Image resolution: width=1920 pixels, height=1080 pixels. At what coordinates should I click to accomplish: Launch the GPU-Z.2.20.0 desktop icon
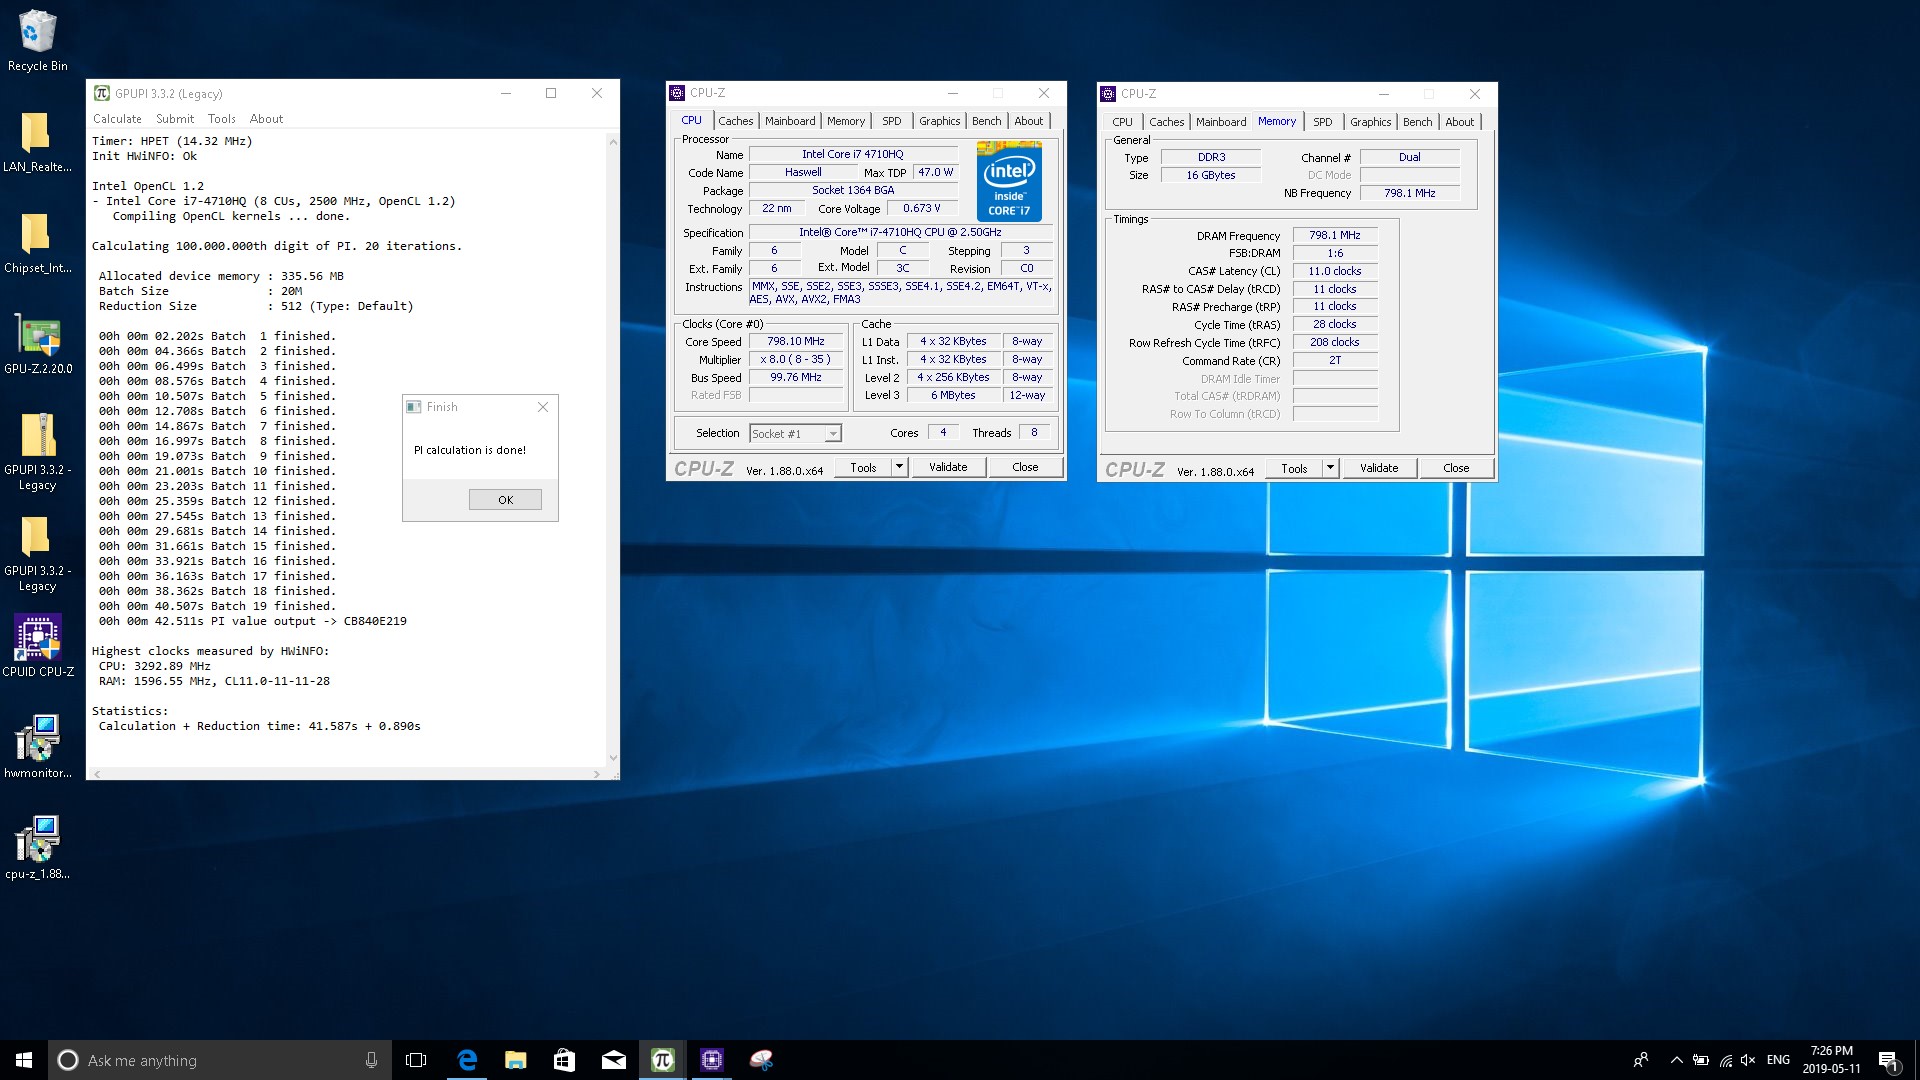pyautogui.click(x=38, y=343)
